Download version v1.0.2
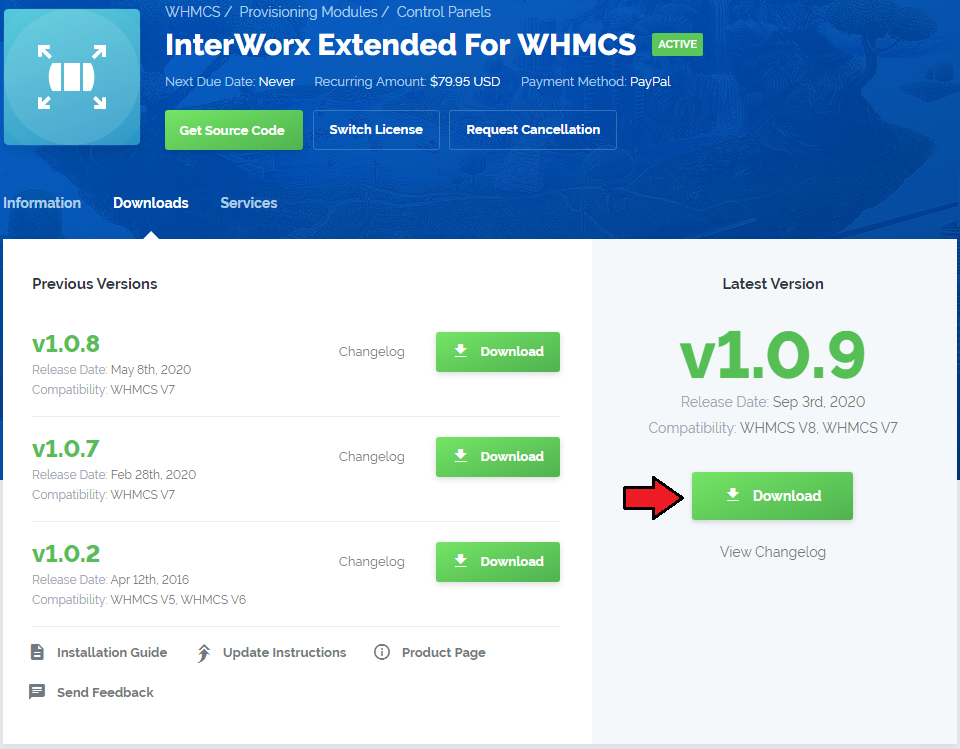Viewport: 960px width, 749px height. point(498,562)
